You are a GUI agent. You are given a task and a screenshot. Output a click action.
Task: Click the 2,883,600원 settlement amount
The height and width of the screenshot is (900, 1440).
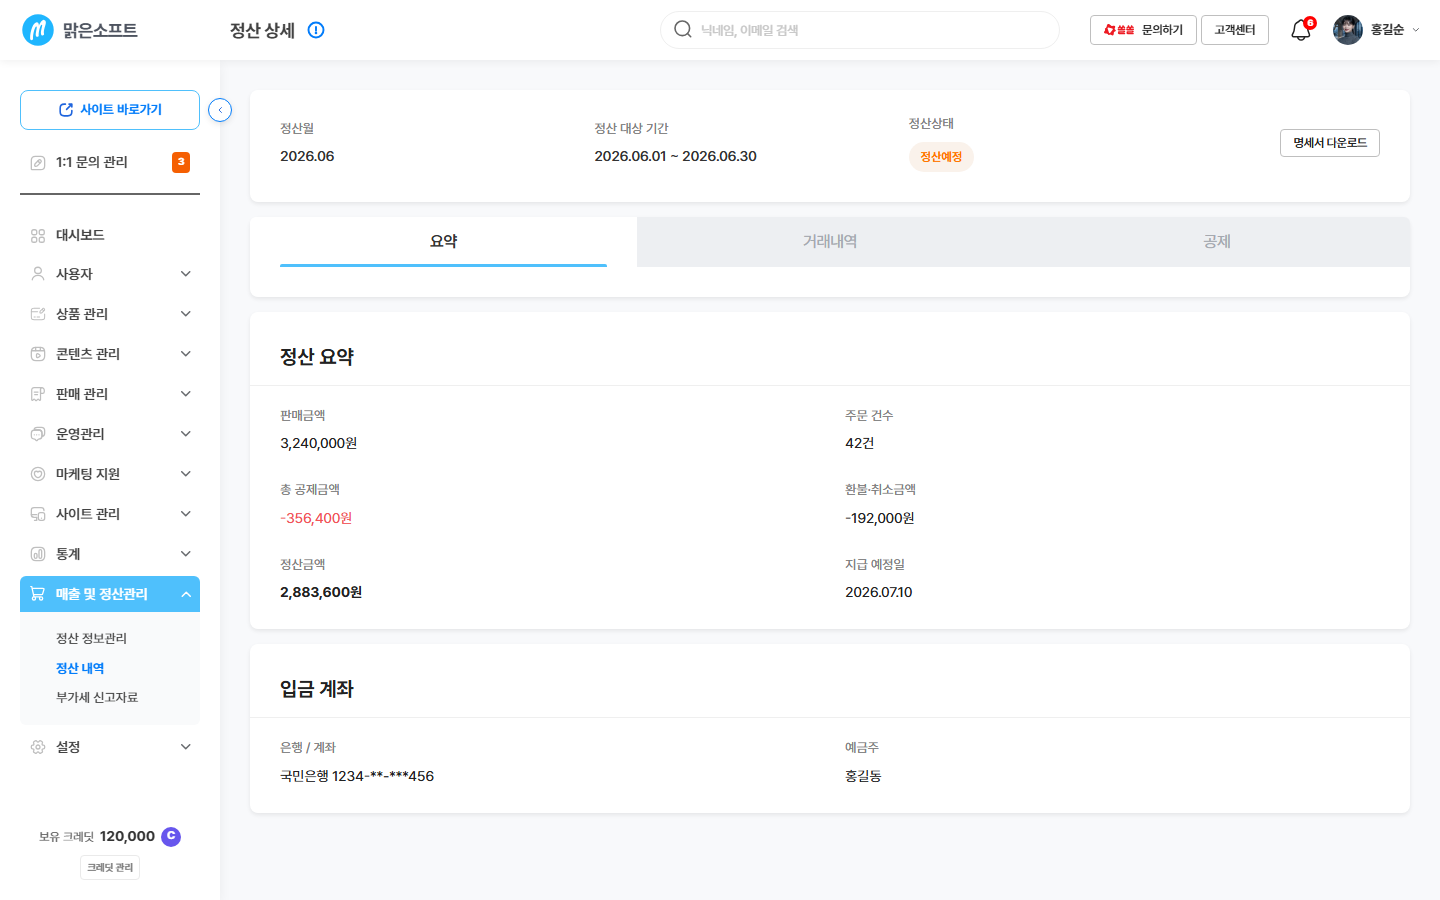click(x=321, y=593)
